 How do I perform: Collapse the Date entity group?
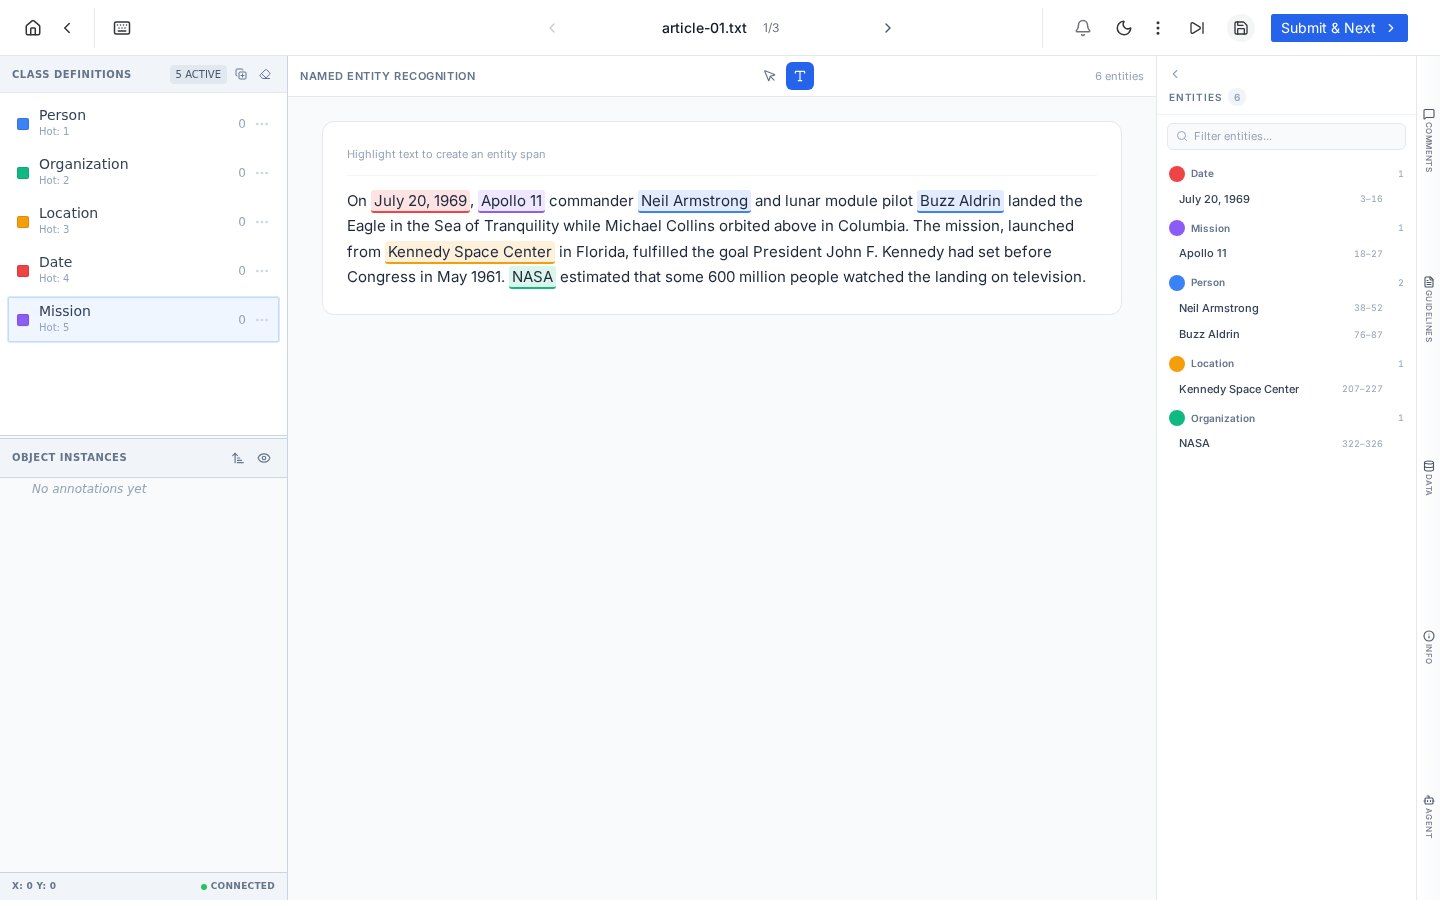1286,174
